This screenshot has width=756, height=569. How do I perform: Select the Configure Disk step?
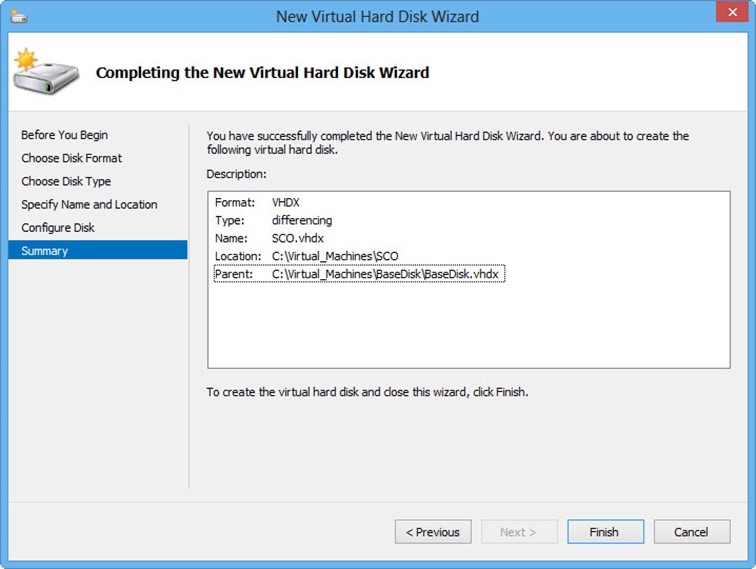tap(64, 227)
